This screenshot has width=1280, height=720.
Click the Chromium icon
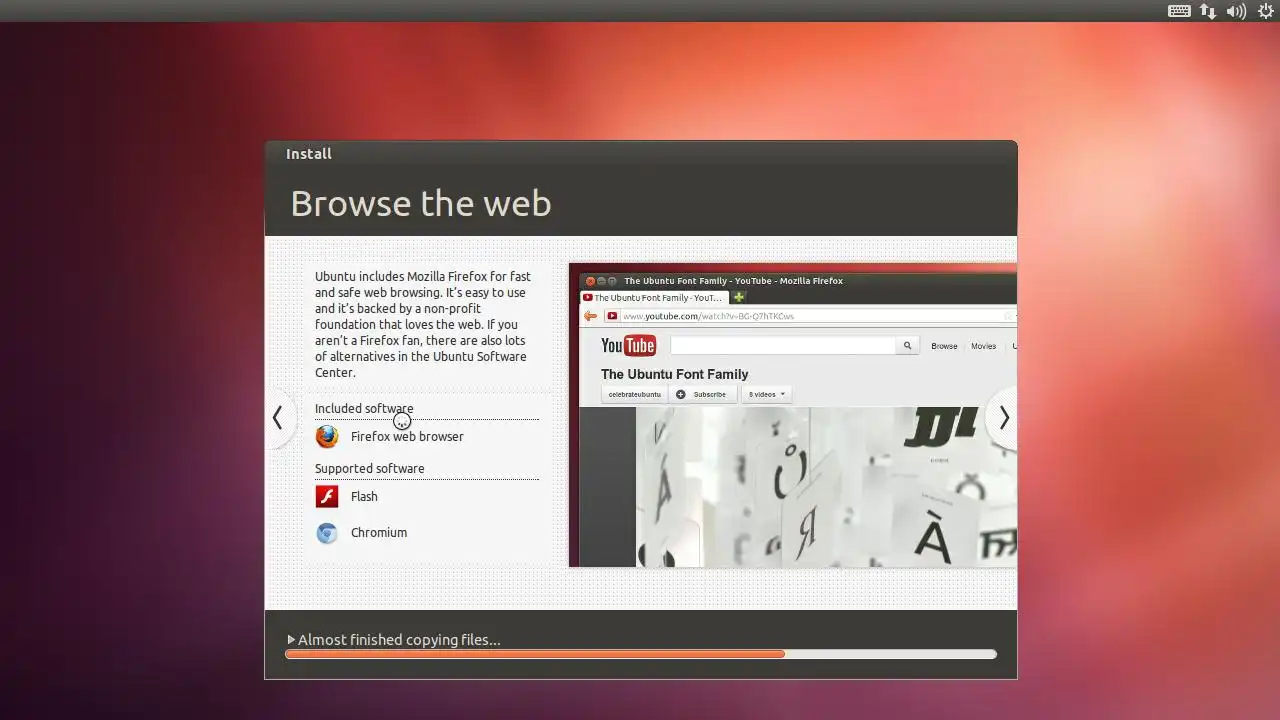click(327, 533)
